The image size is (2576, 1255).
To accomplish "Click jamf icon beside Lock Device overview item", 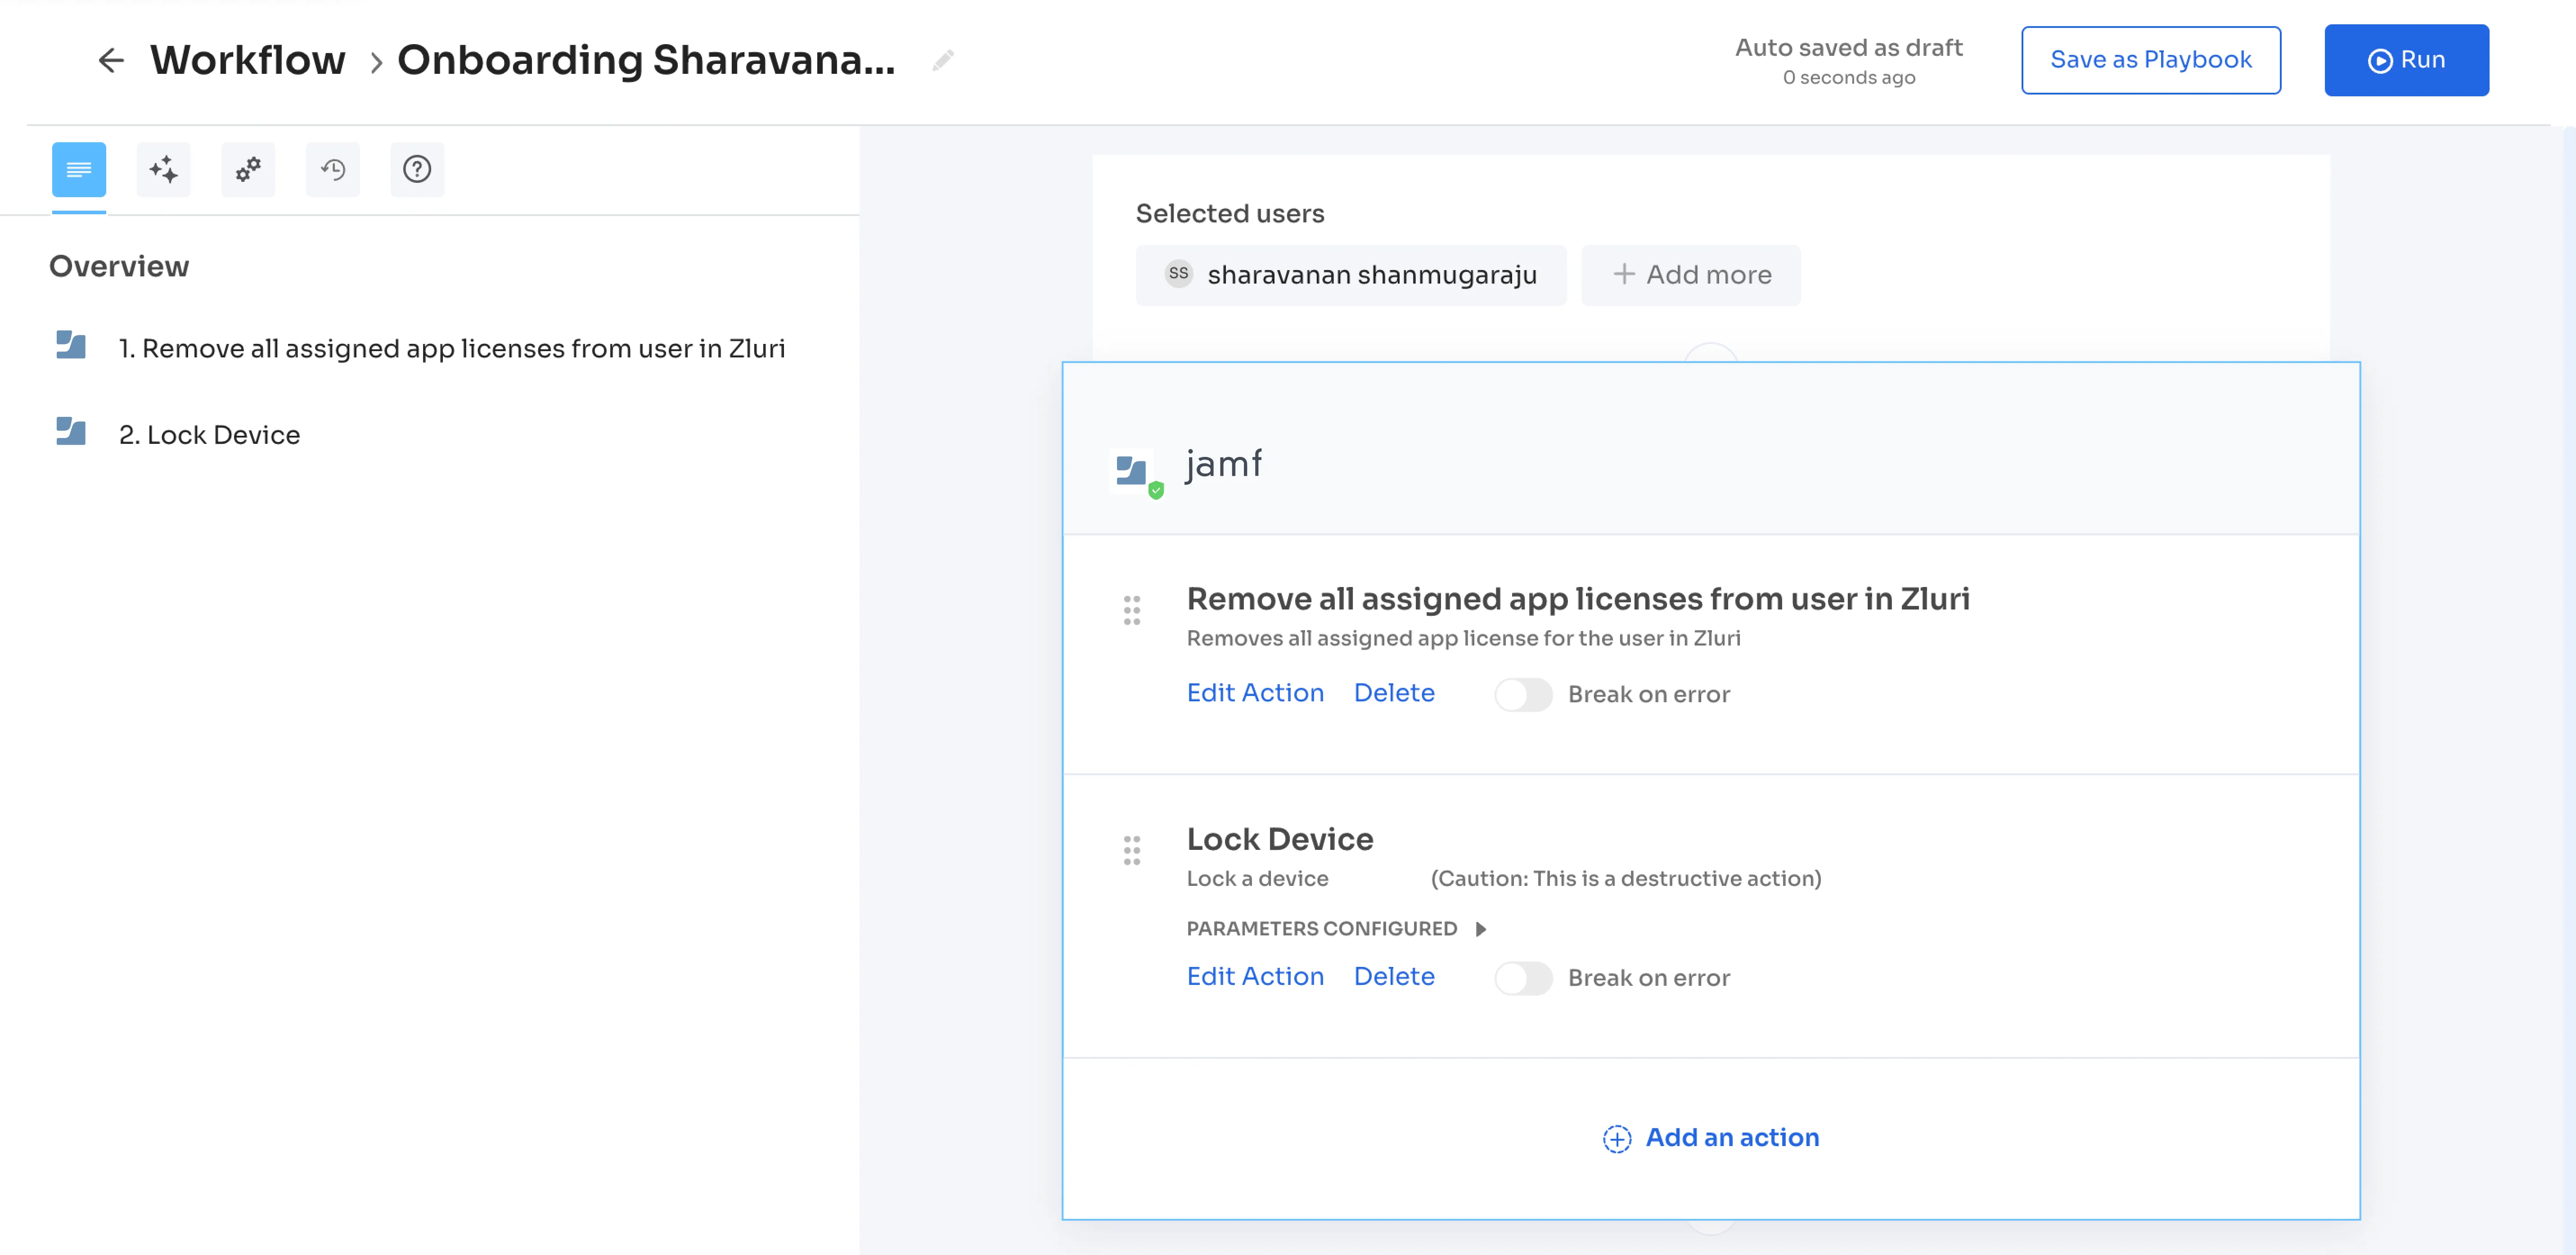I will pos(71,431).
